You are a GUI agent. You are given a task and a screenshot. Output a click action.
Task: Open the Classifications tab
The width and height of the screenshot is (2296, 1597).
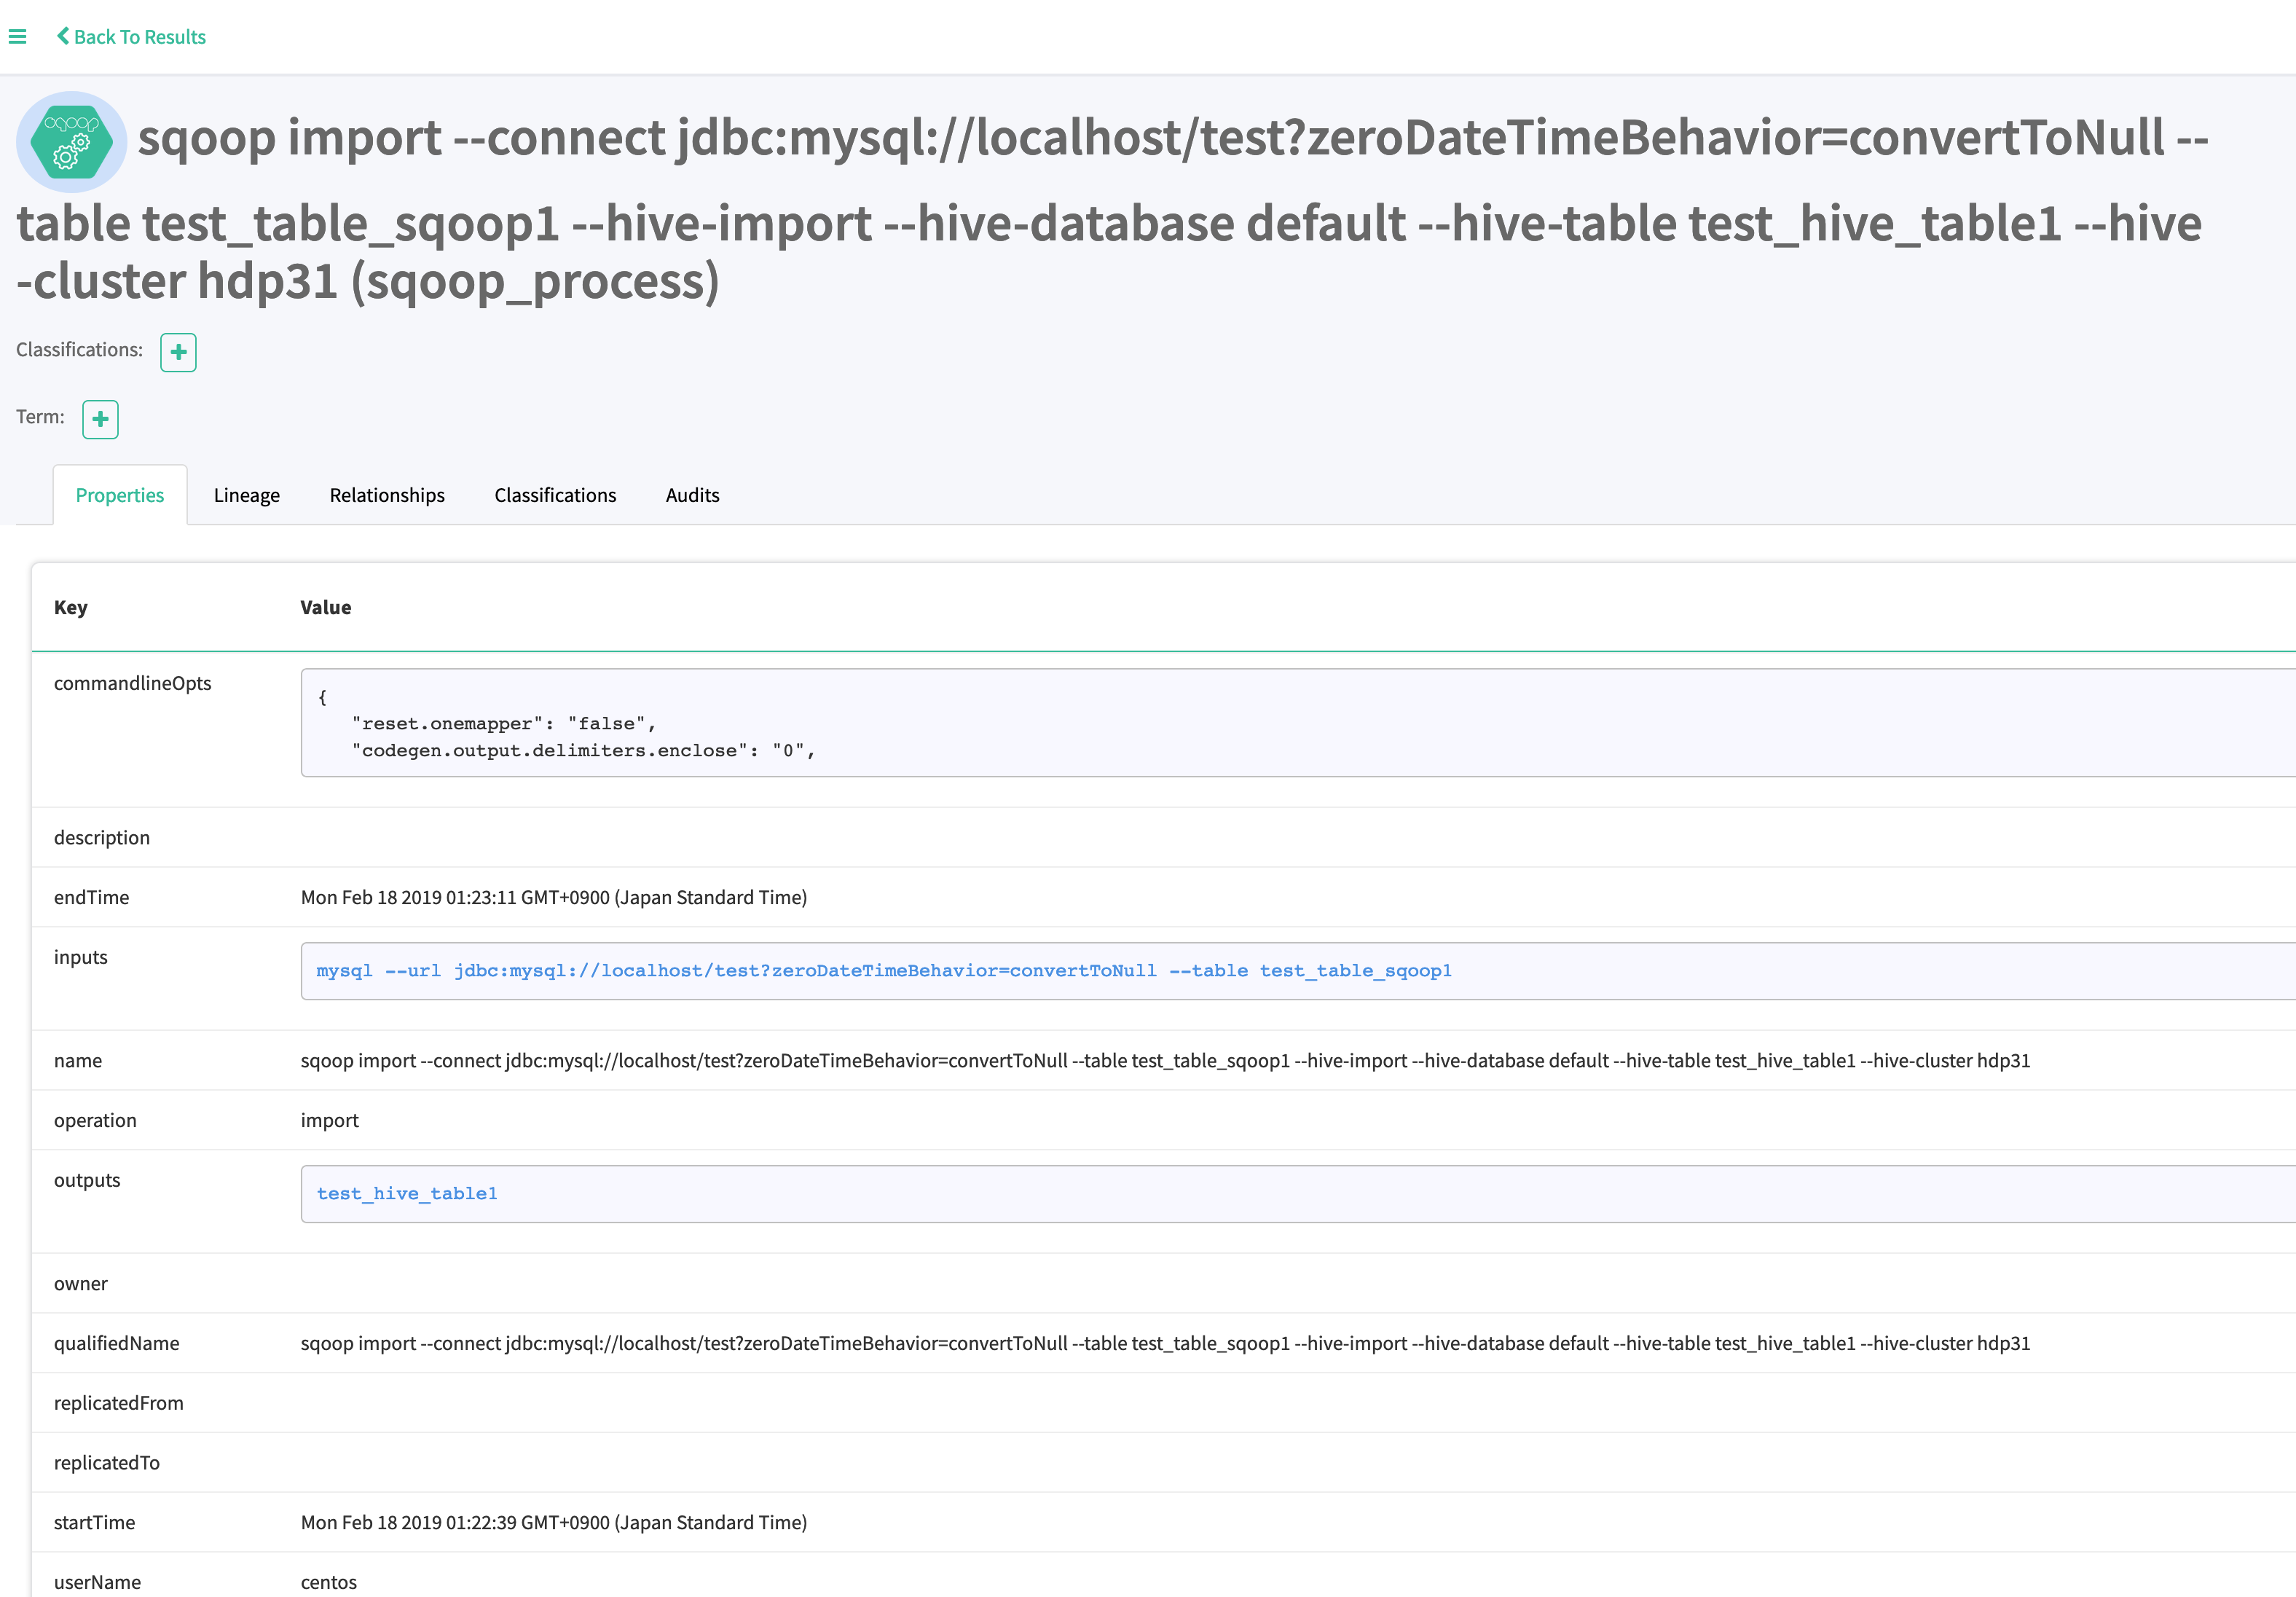click(555, 494)
